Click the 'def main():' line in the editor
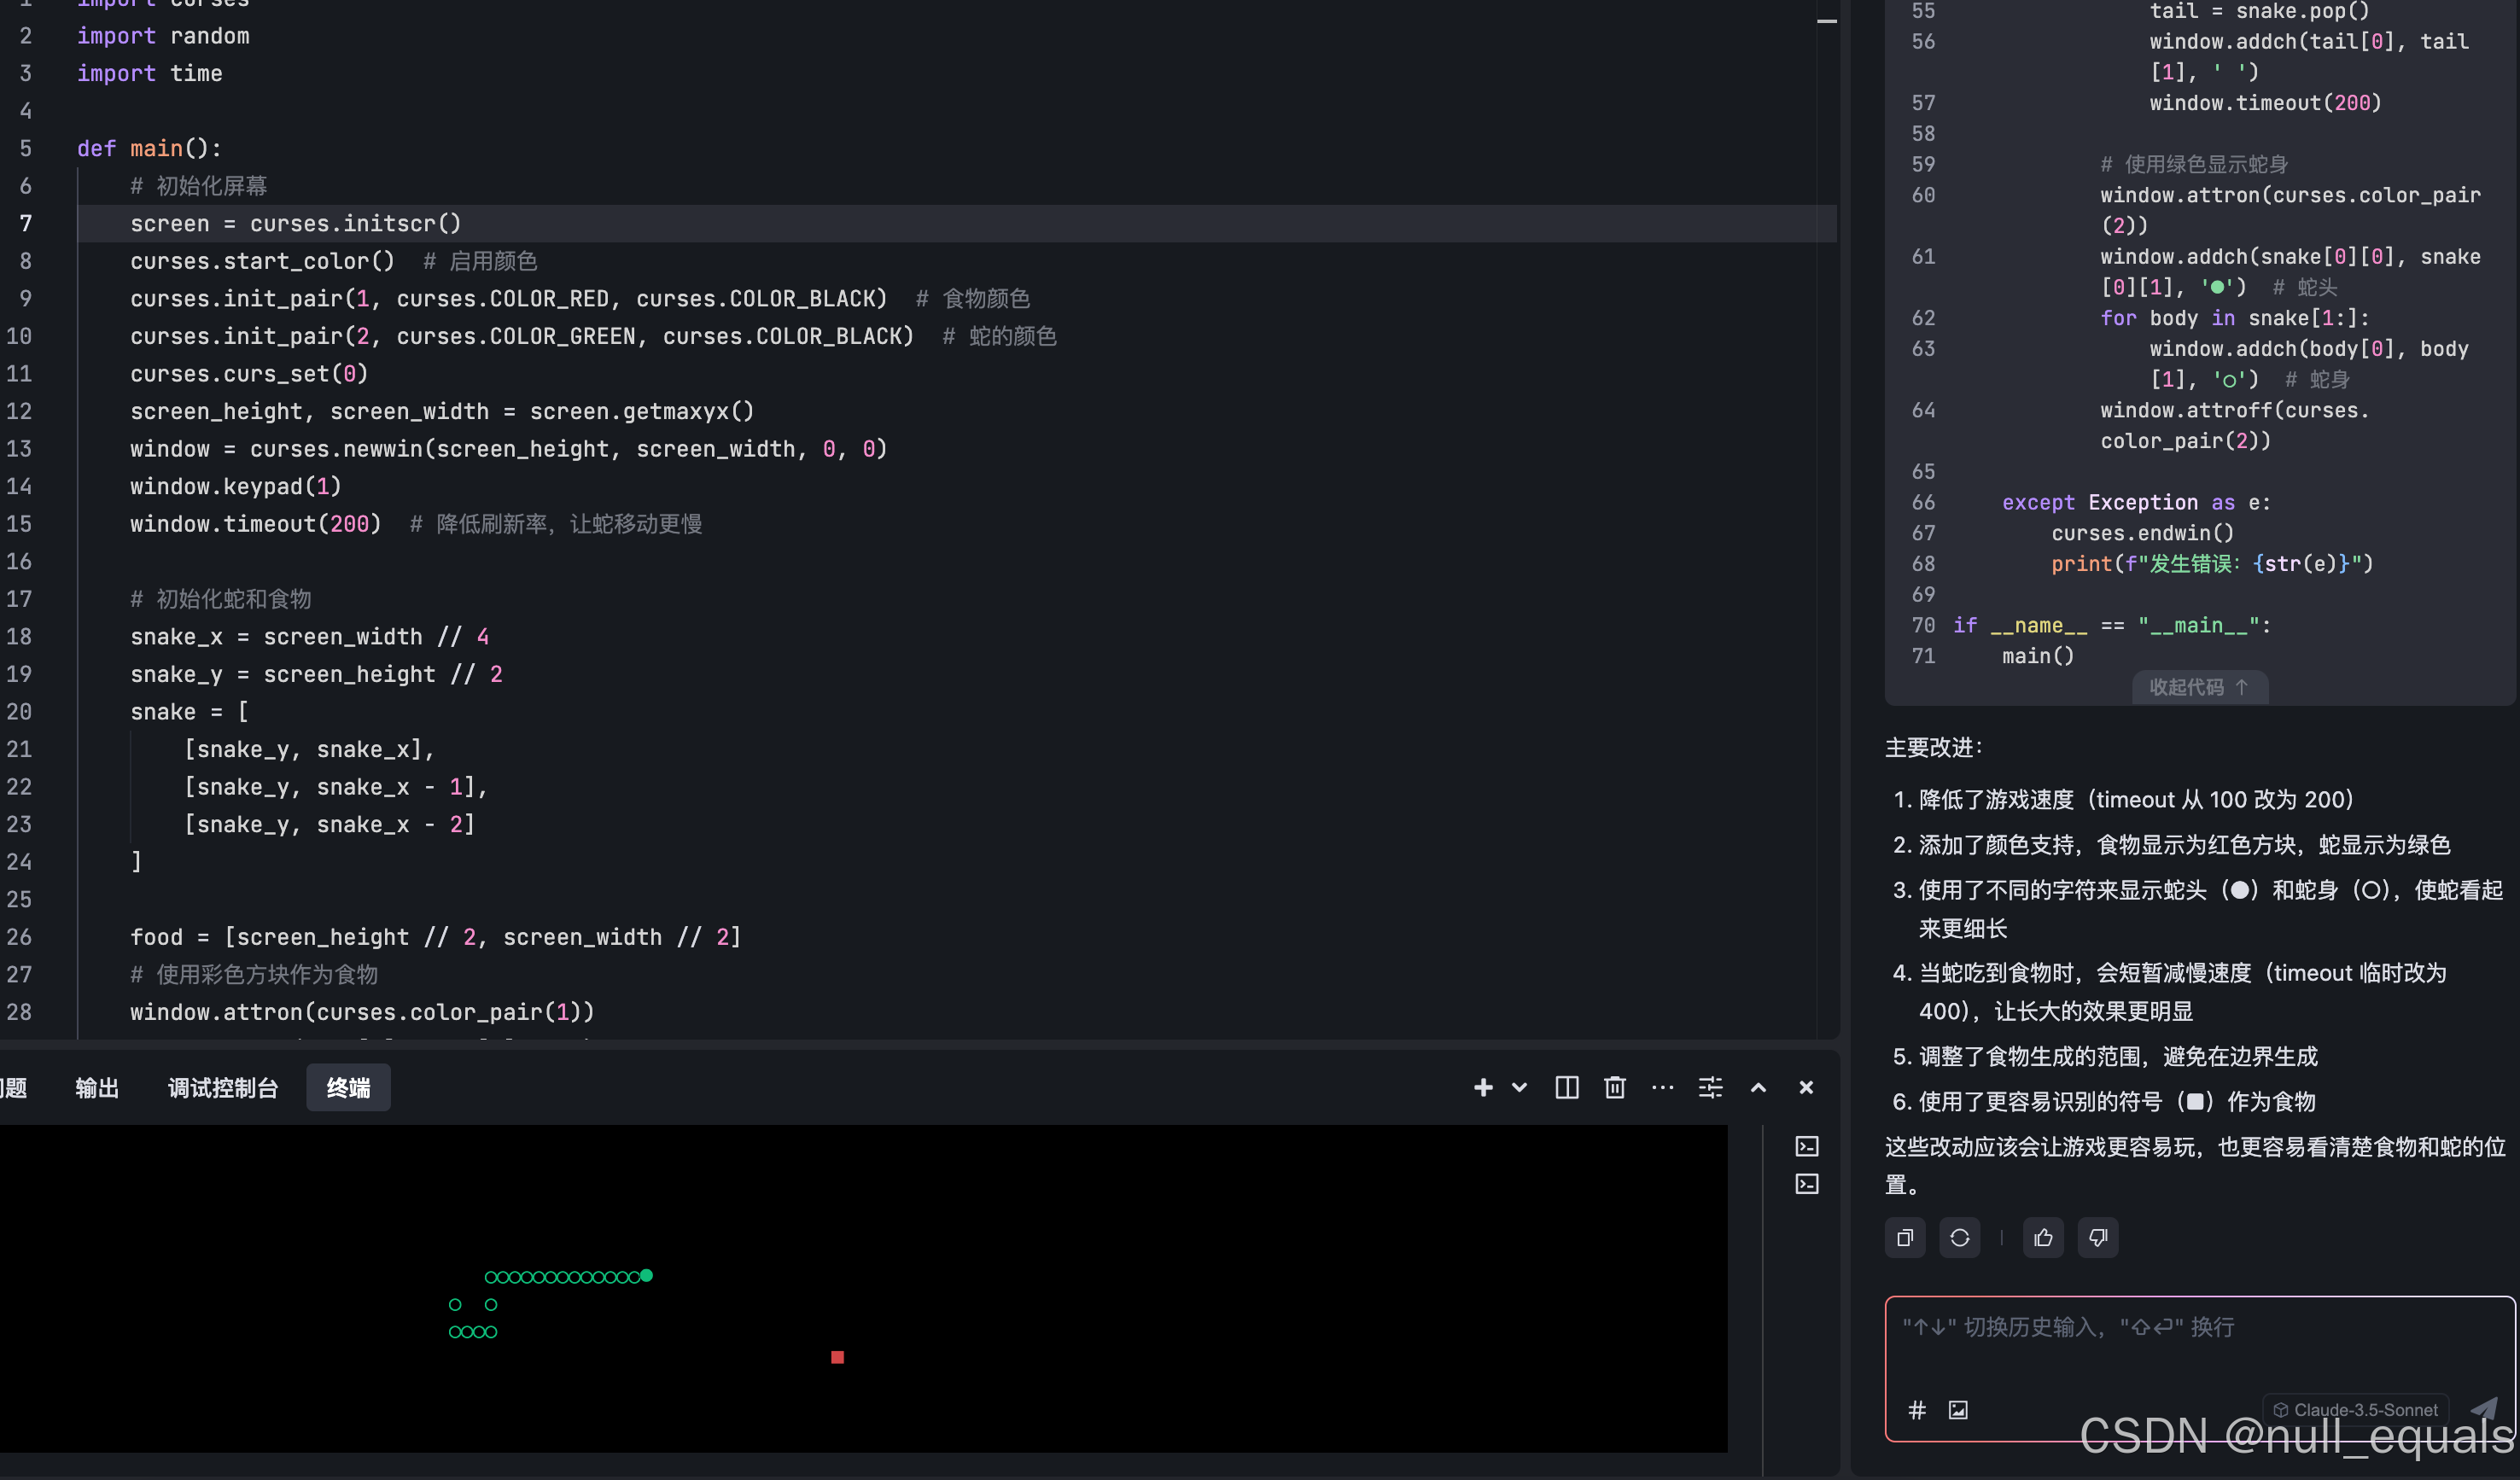Image resolution: width=2520 pixels, height=1480 pixels. 149,148
